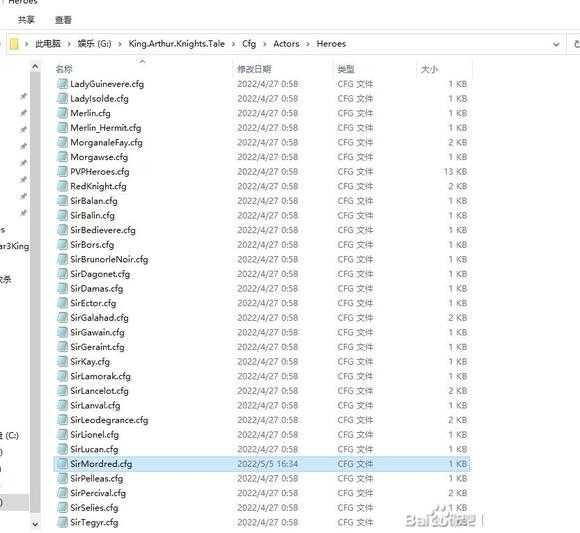Viewport: 580px width, 533px height.
Task: Sort files by 大小 column header
Action: pyautogui.click(x=429, y=69)
